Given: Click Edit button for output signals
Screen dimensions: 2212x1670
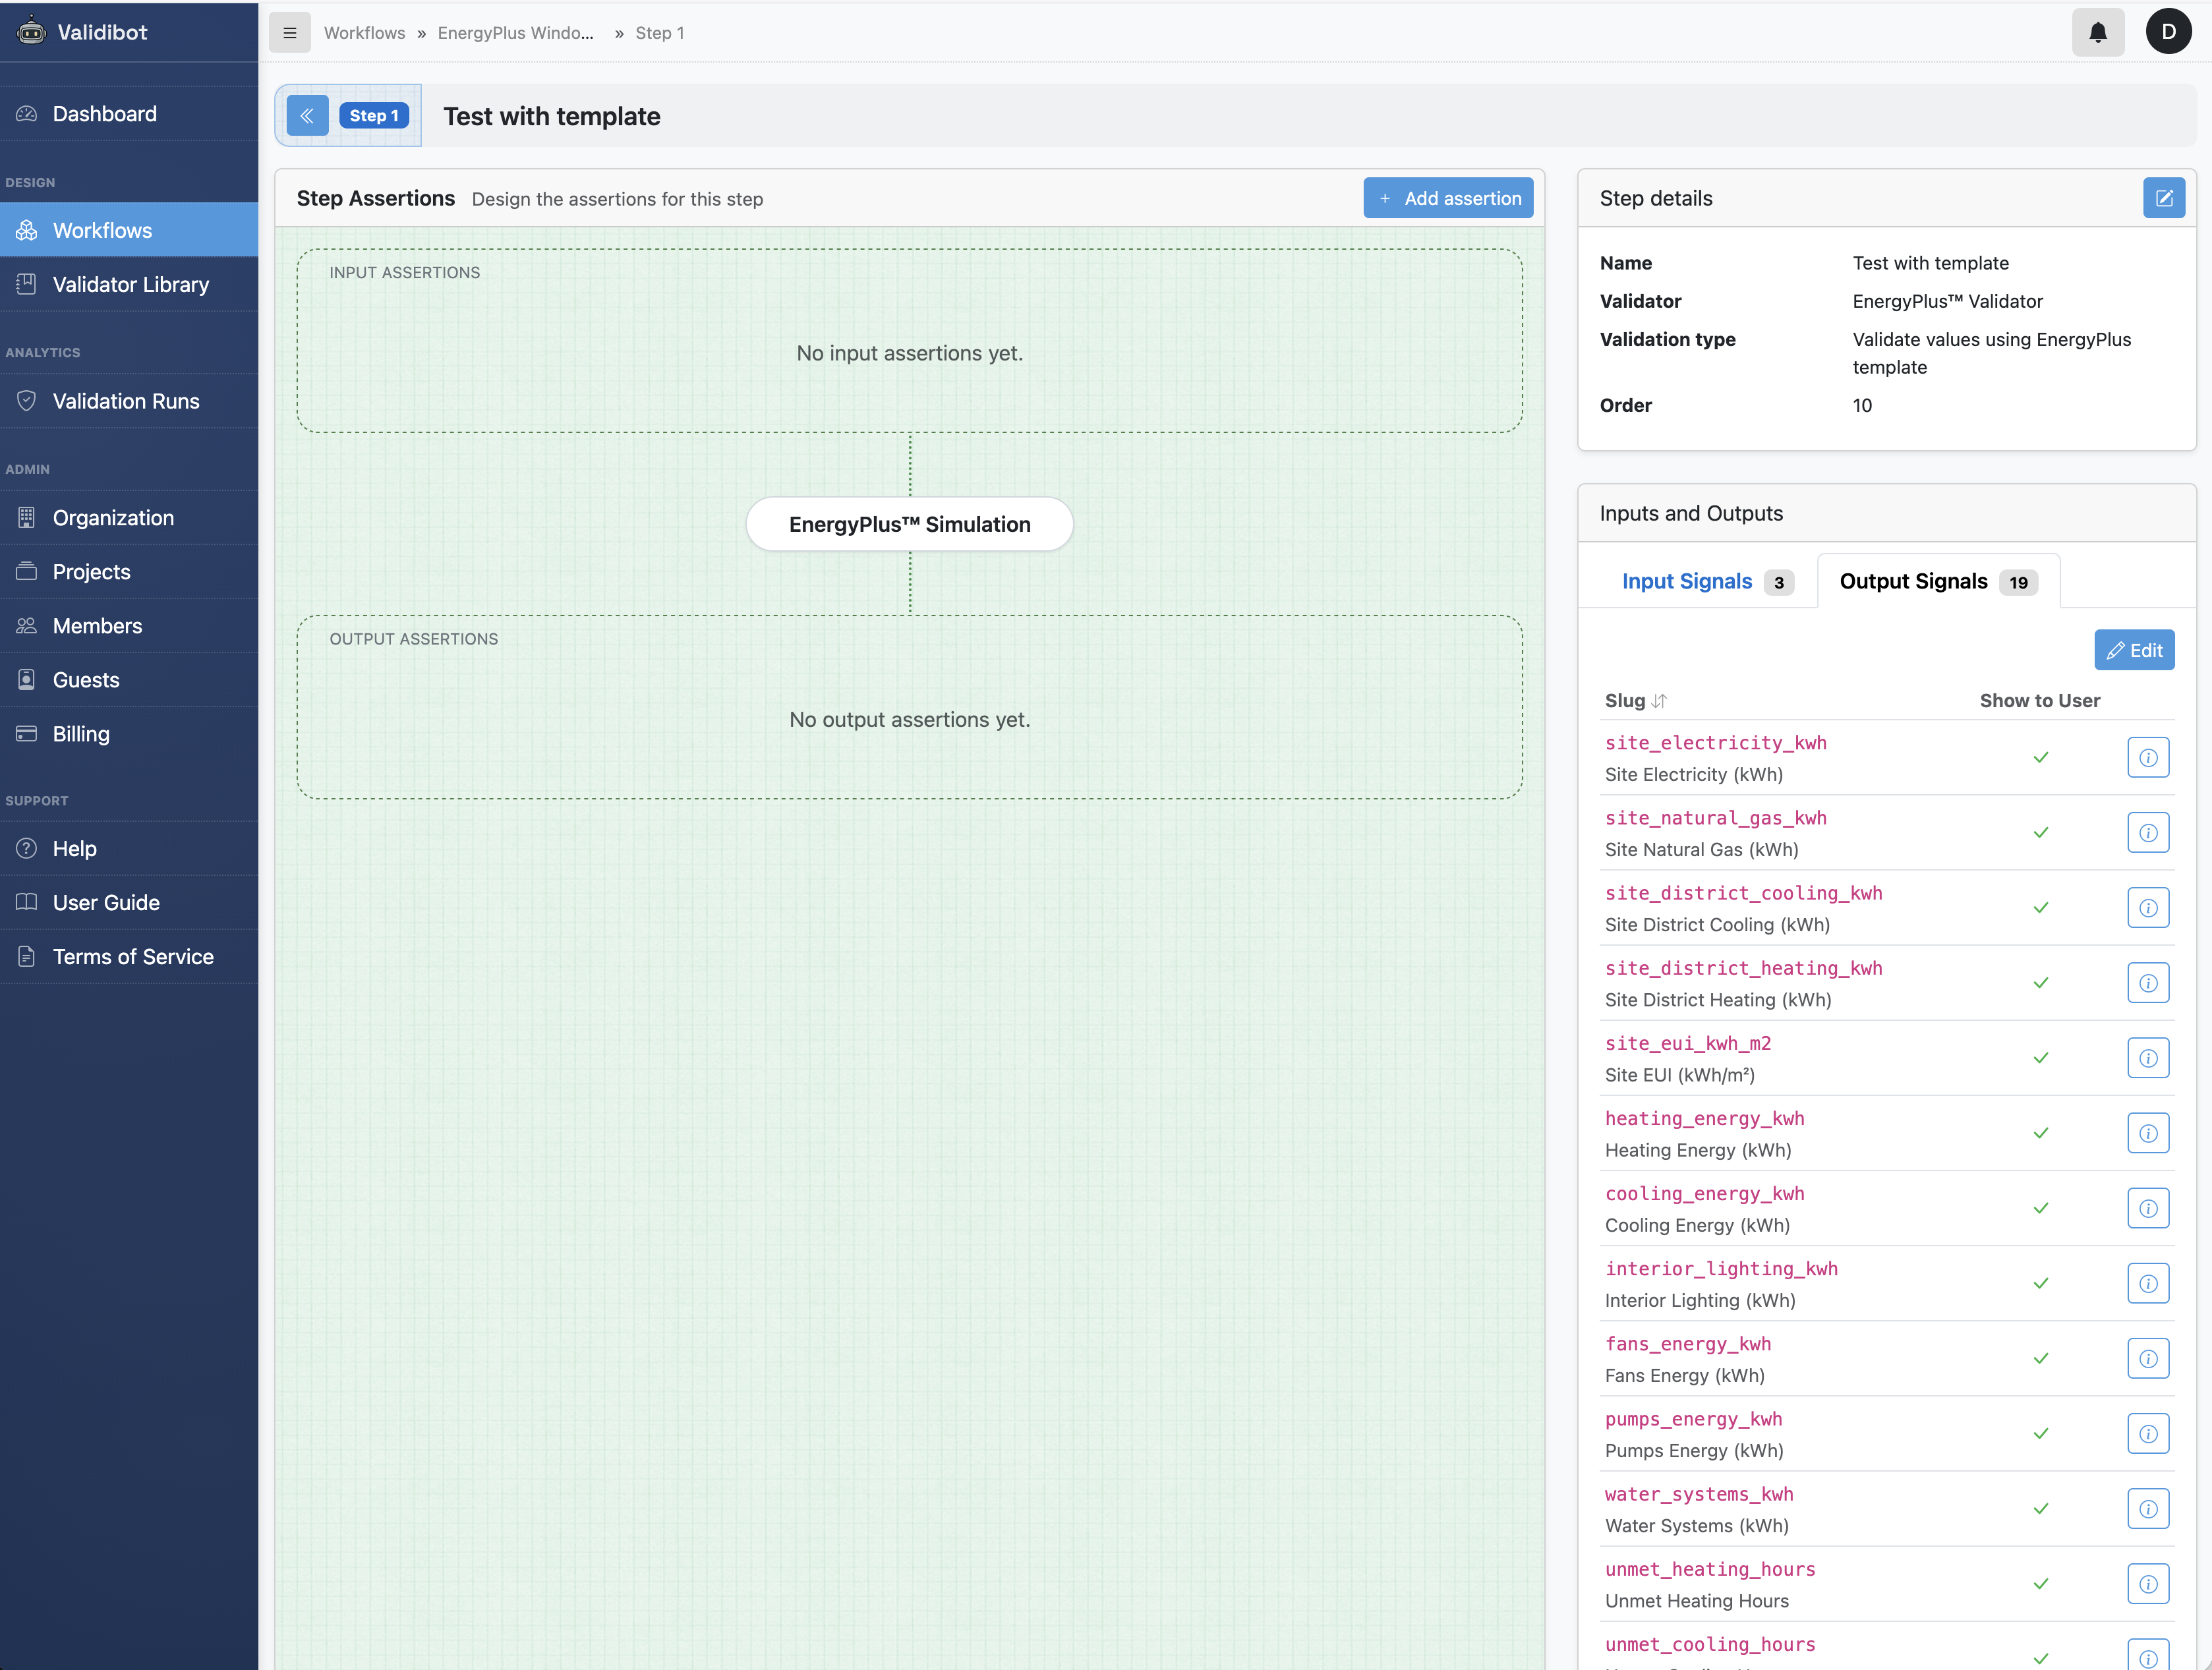Looking at the screenshot, I should (x=2133, y=651).
